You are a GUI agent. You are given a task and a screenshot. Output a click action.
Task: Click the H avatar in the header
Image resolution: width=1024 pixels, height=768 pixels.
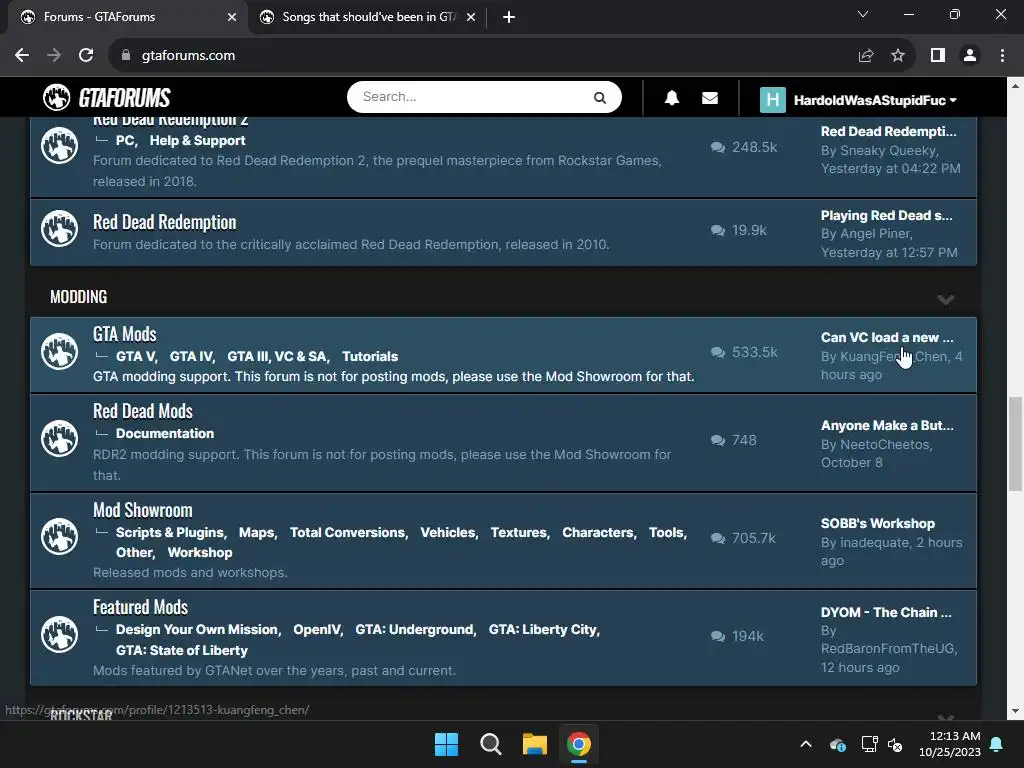773,100
